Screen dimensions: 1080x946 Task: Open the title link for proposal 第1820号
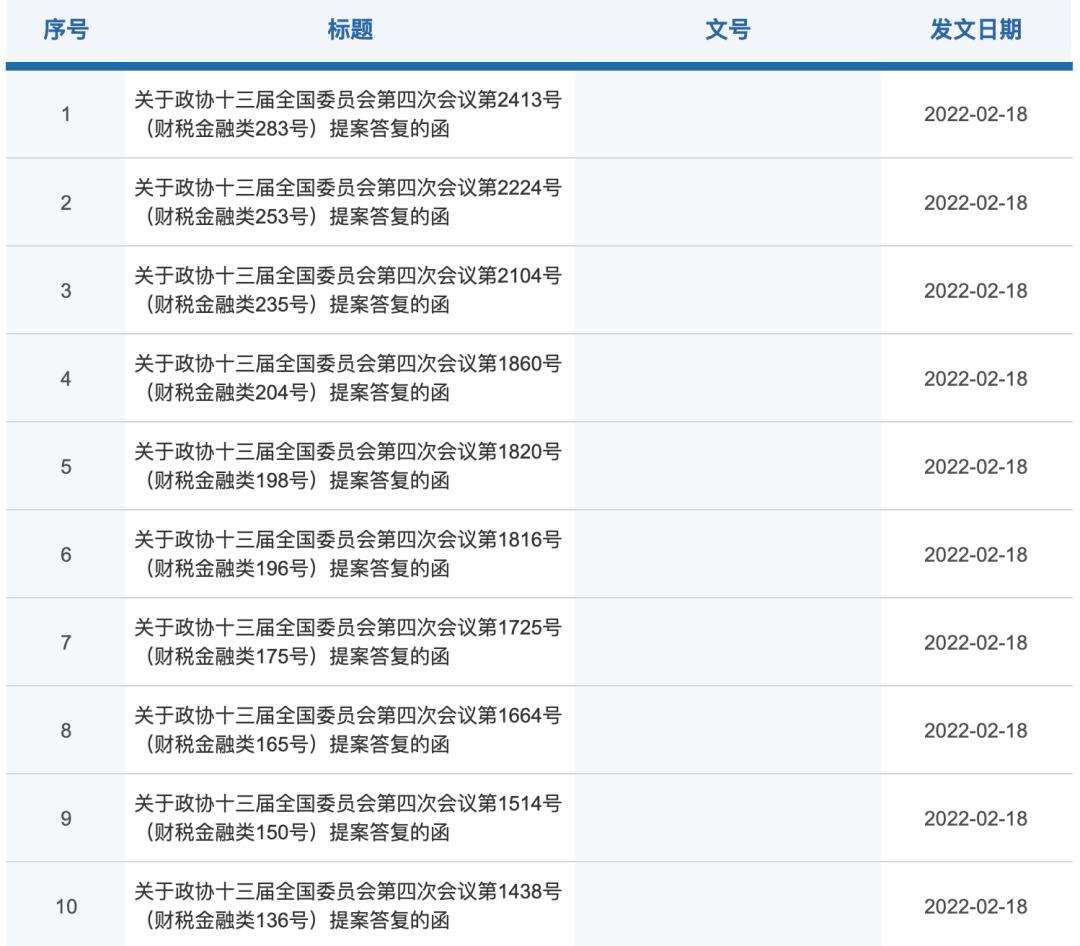348,466
